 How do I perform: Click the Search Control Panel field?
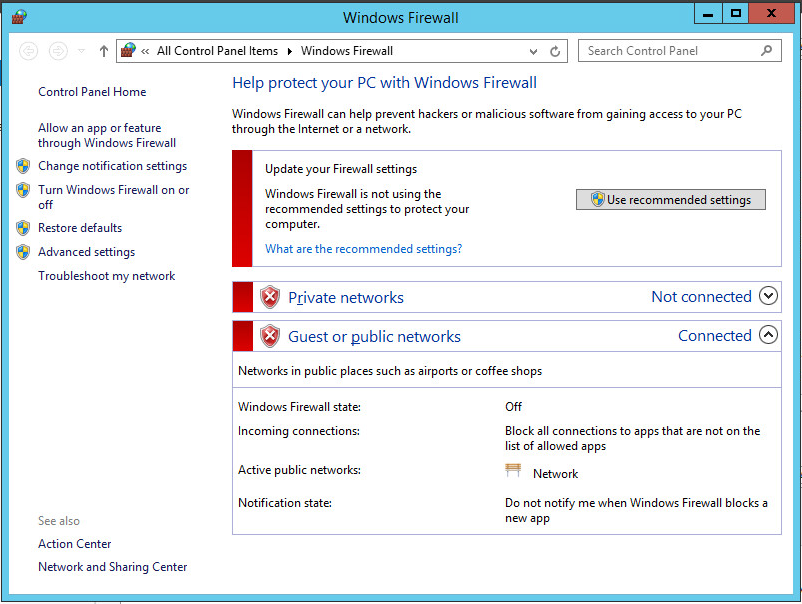(679, 51)
